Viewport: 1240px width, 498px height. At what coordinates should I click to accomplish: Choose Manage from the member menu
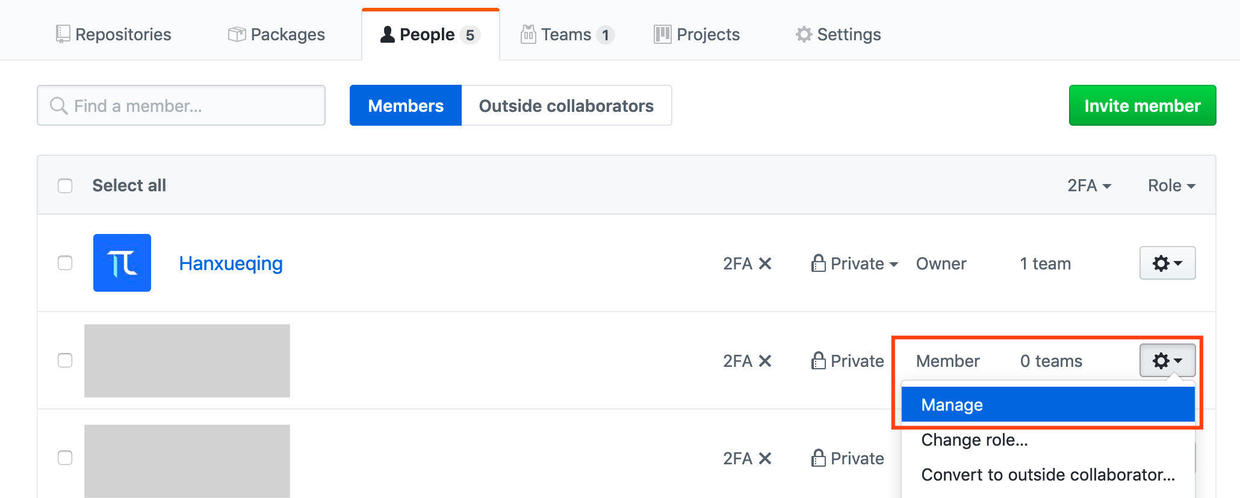point(1047,405)
